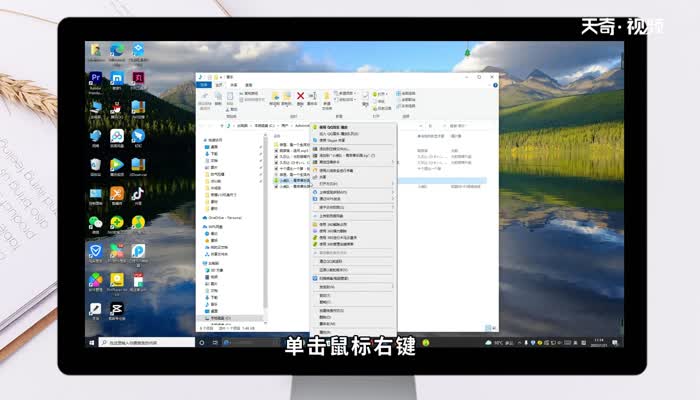Click the navigation pane vertical scrollbar
Viewport: 700px width, 400px height.
point(266,223)
